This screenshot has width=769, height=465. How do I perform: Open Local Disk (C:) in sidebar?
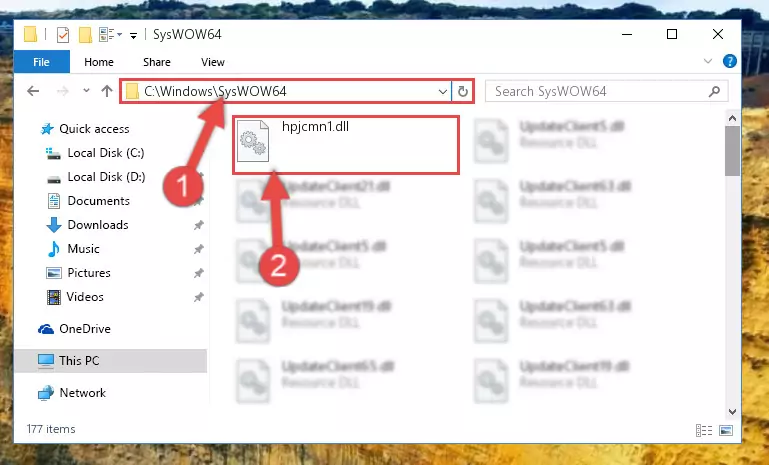105,153
